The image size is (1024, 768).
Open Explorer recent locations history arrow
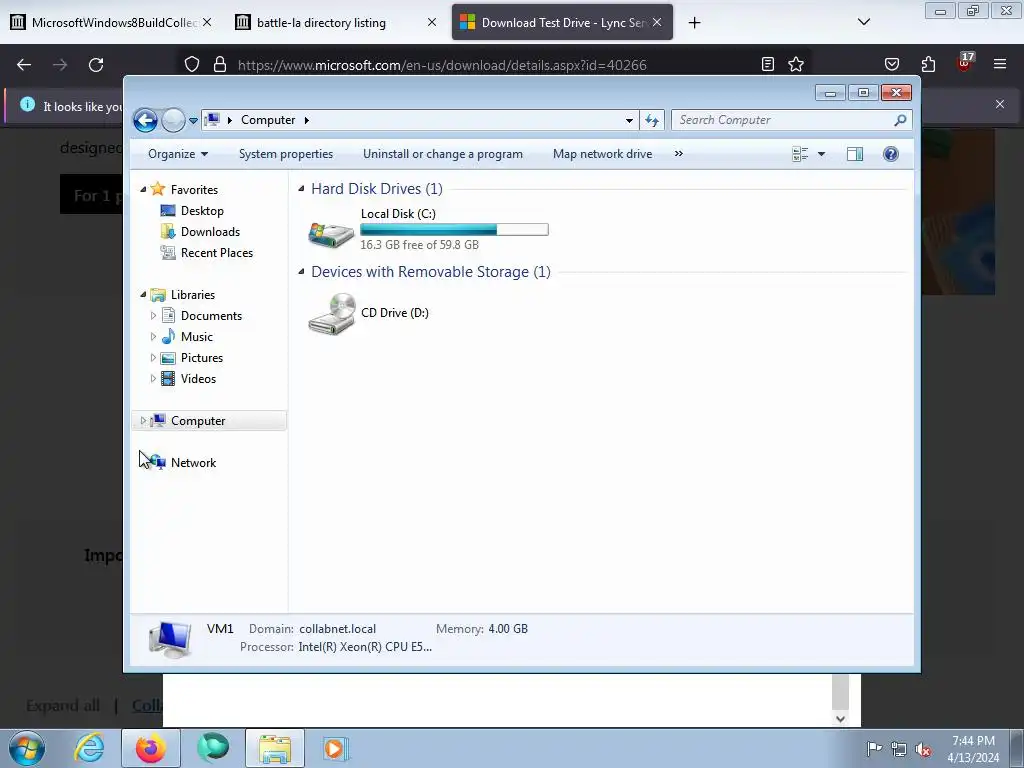tap(193, 121)
